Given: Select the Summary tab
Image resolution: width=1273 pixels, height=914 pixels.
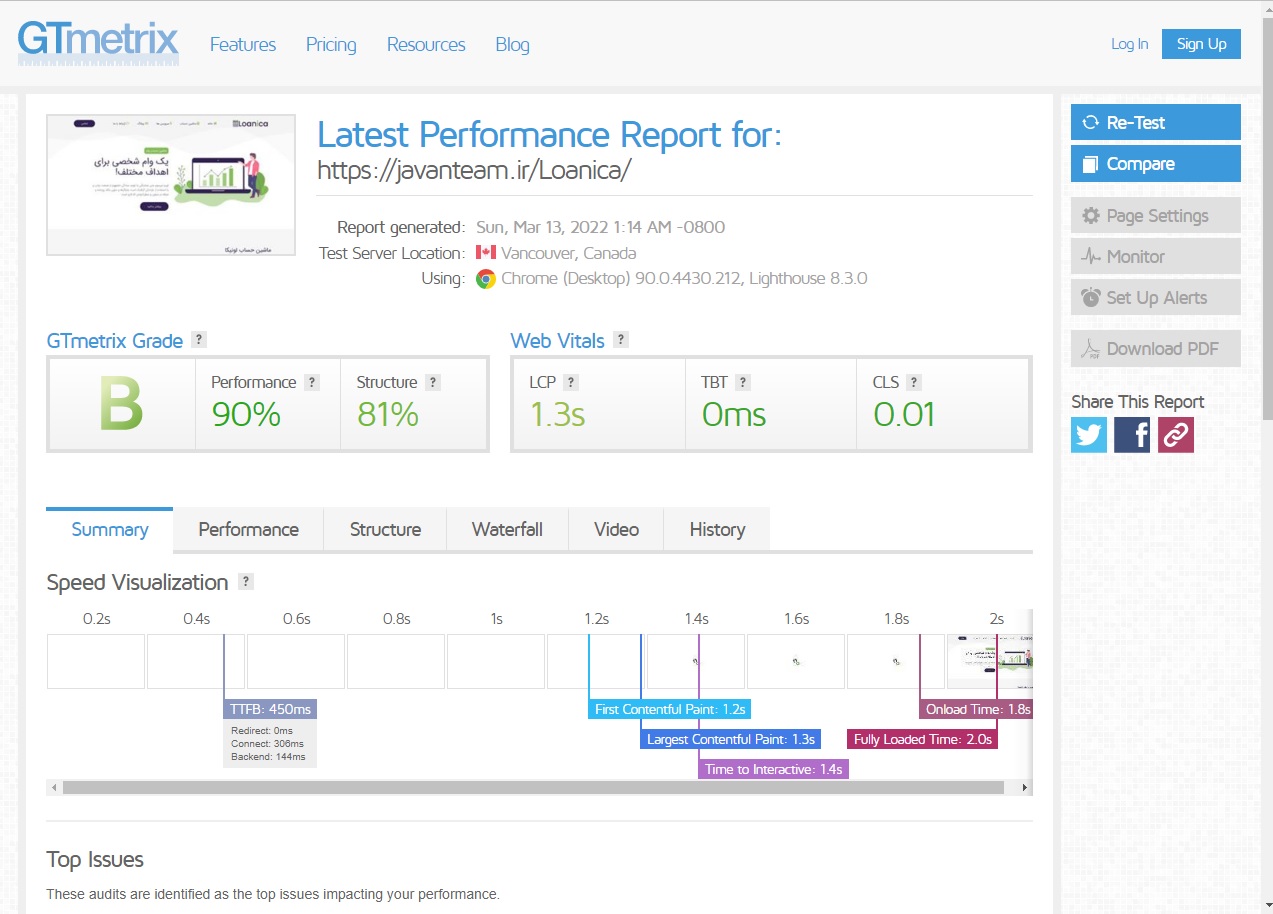Looking at the screenshot, I should tap(110, 530).
